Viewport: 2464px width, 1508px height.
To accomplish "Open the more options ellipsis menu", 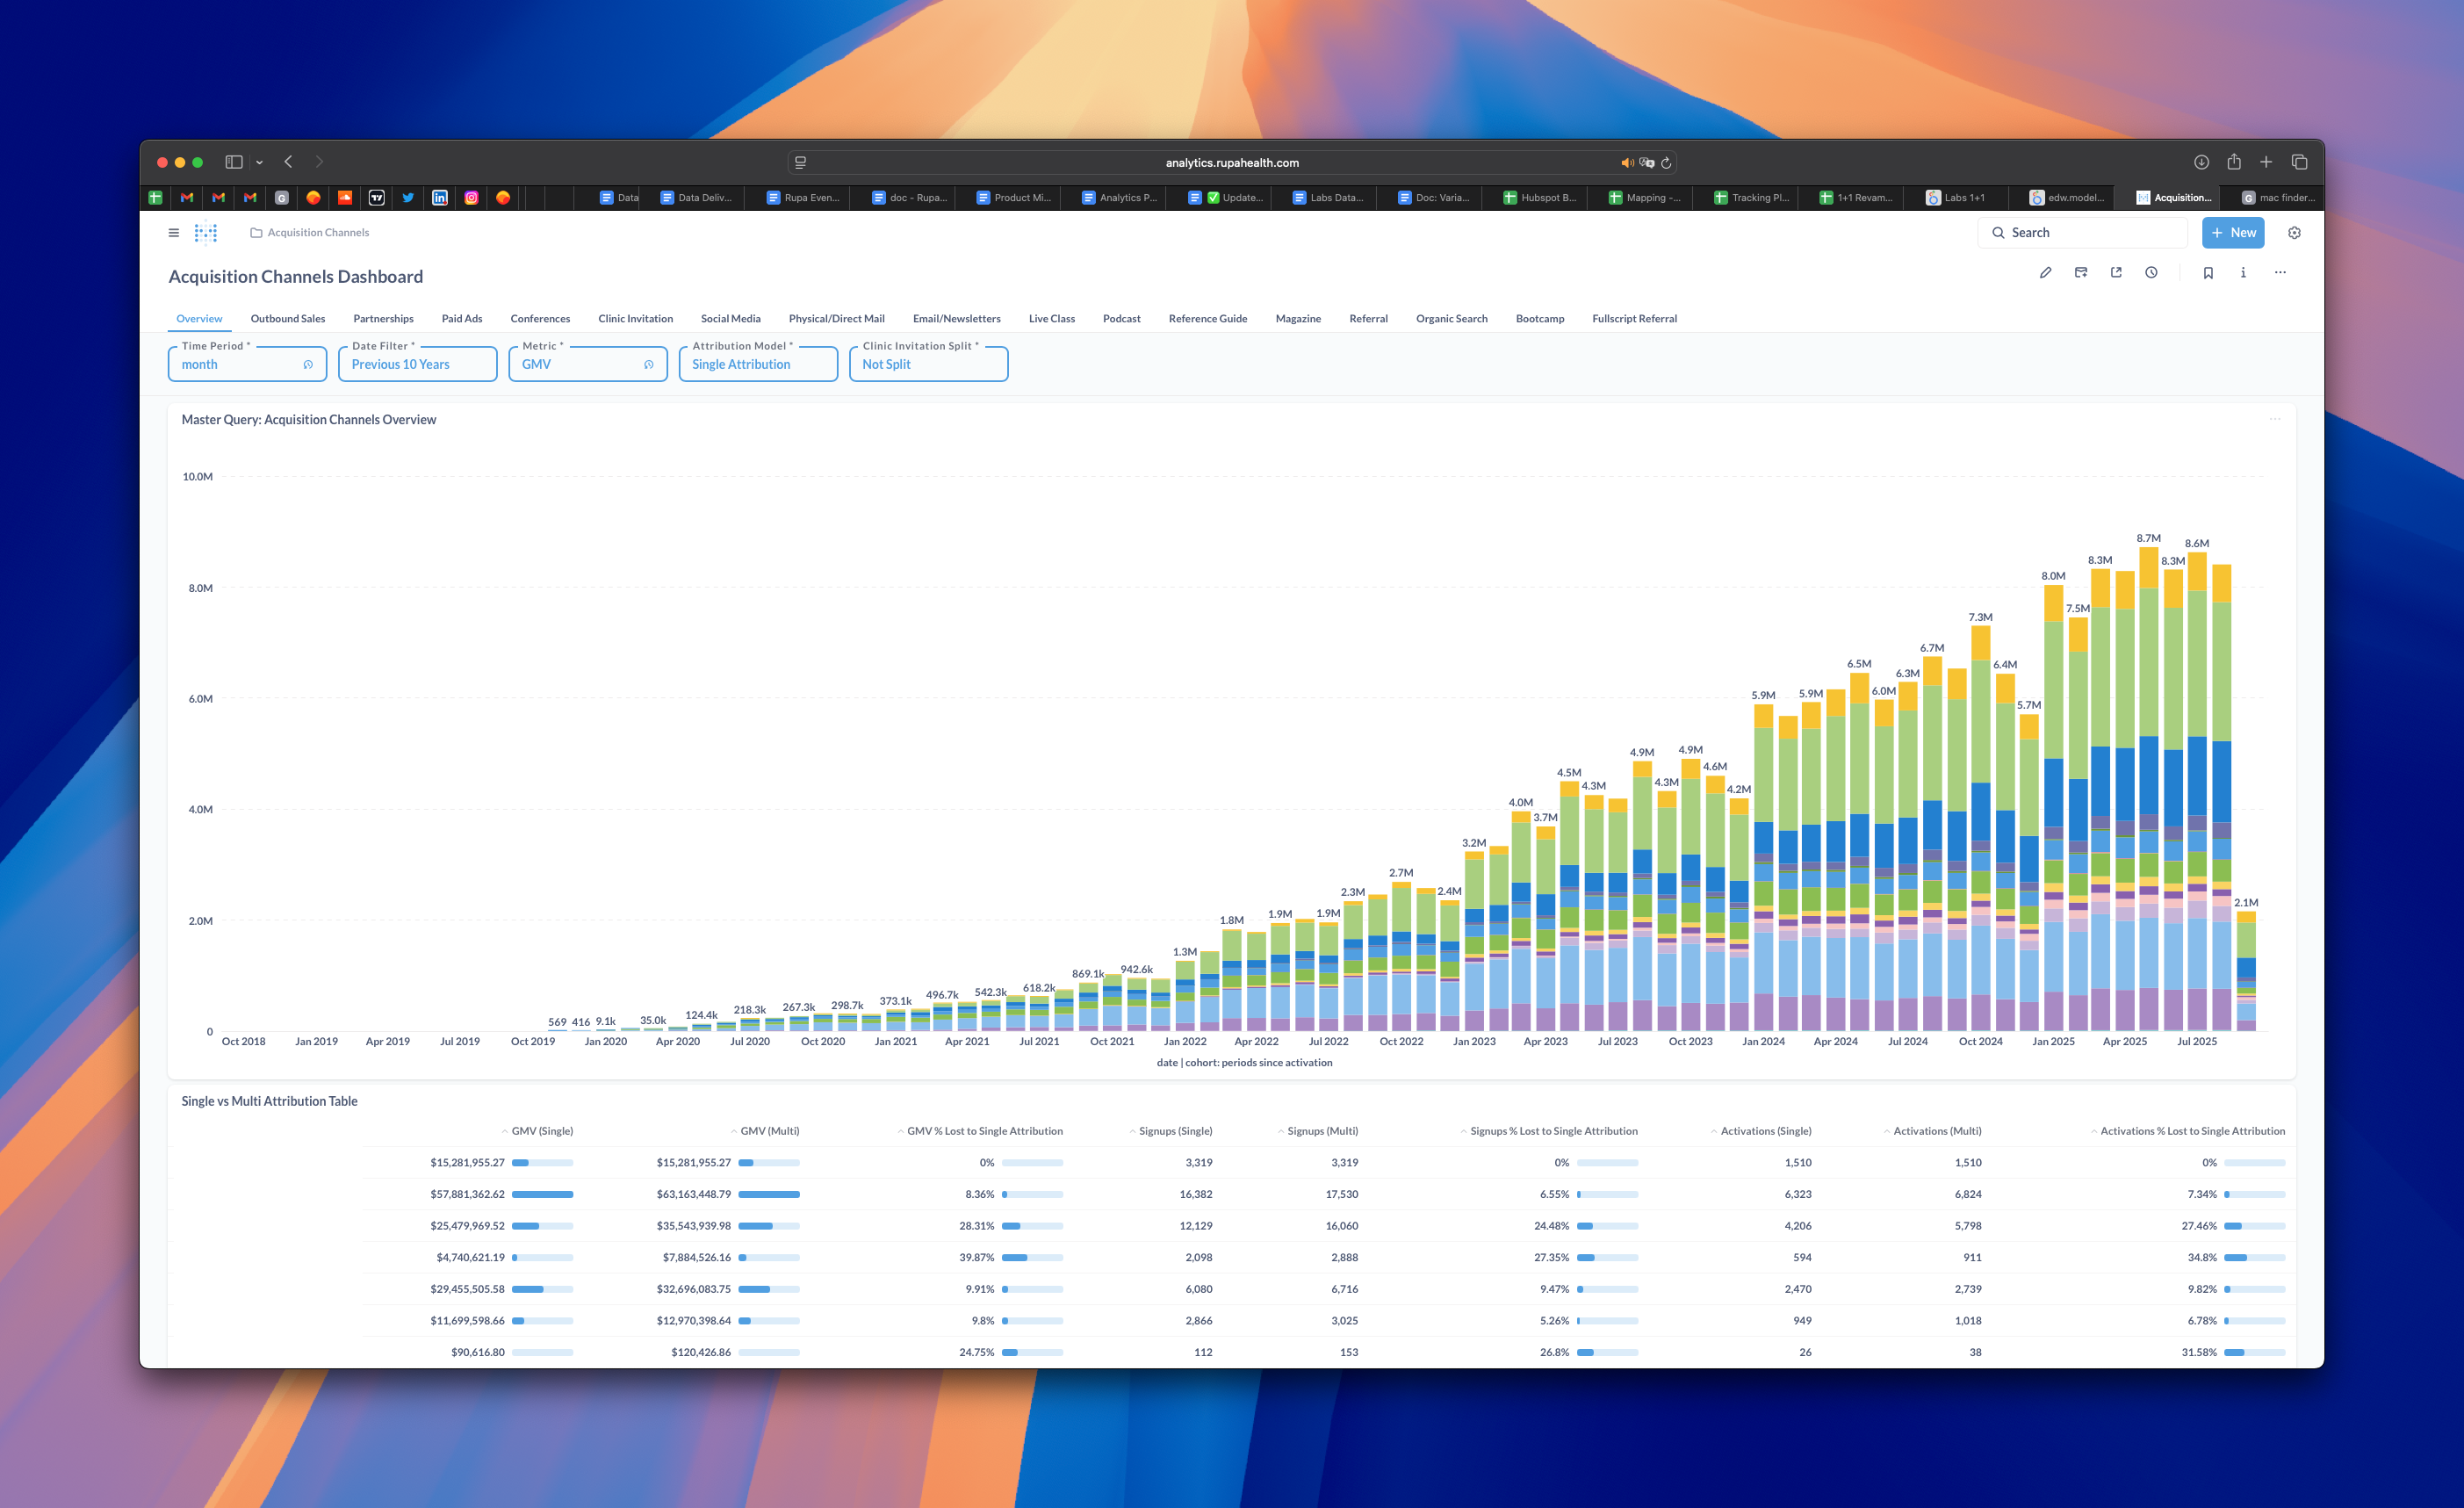I will [x=2280, y=272].
